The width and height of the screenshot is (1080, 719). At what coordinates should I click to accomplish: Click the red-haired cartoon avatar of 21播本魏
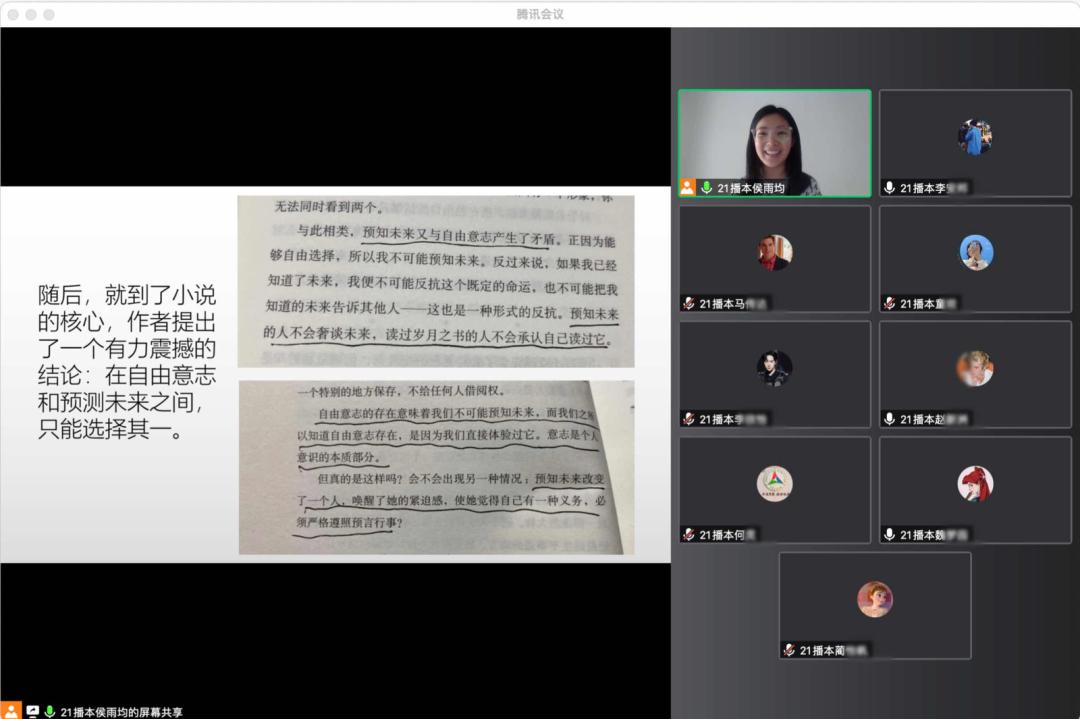point(975,484)
